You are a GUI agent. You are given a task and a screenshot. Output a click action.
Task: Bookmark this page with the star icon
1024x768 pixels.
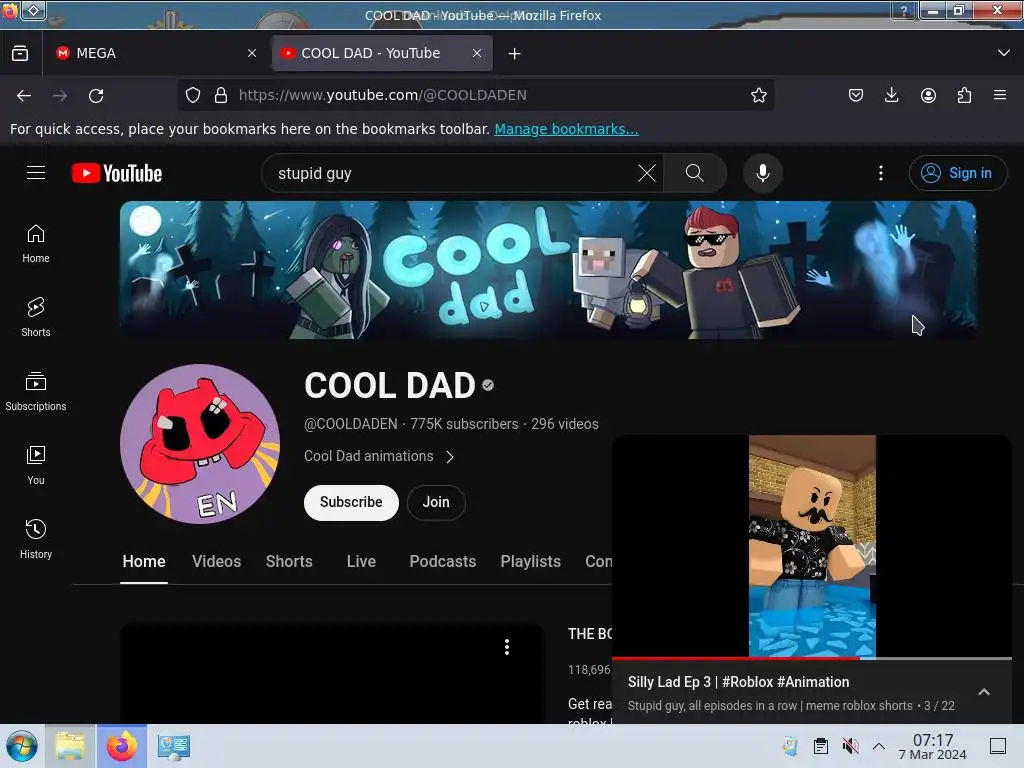[758, 95]
